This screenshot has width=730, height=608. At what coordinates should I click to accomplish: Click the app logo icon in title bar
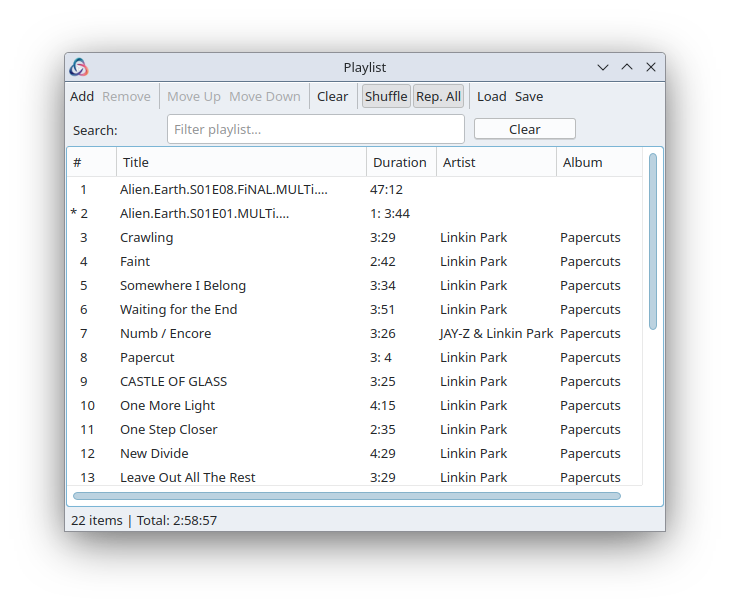(x=79, y=68)
